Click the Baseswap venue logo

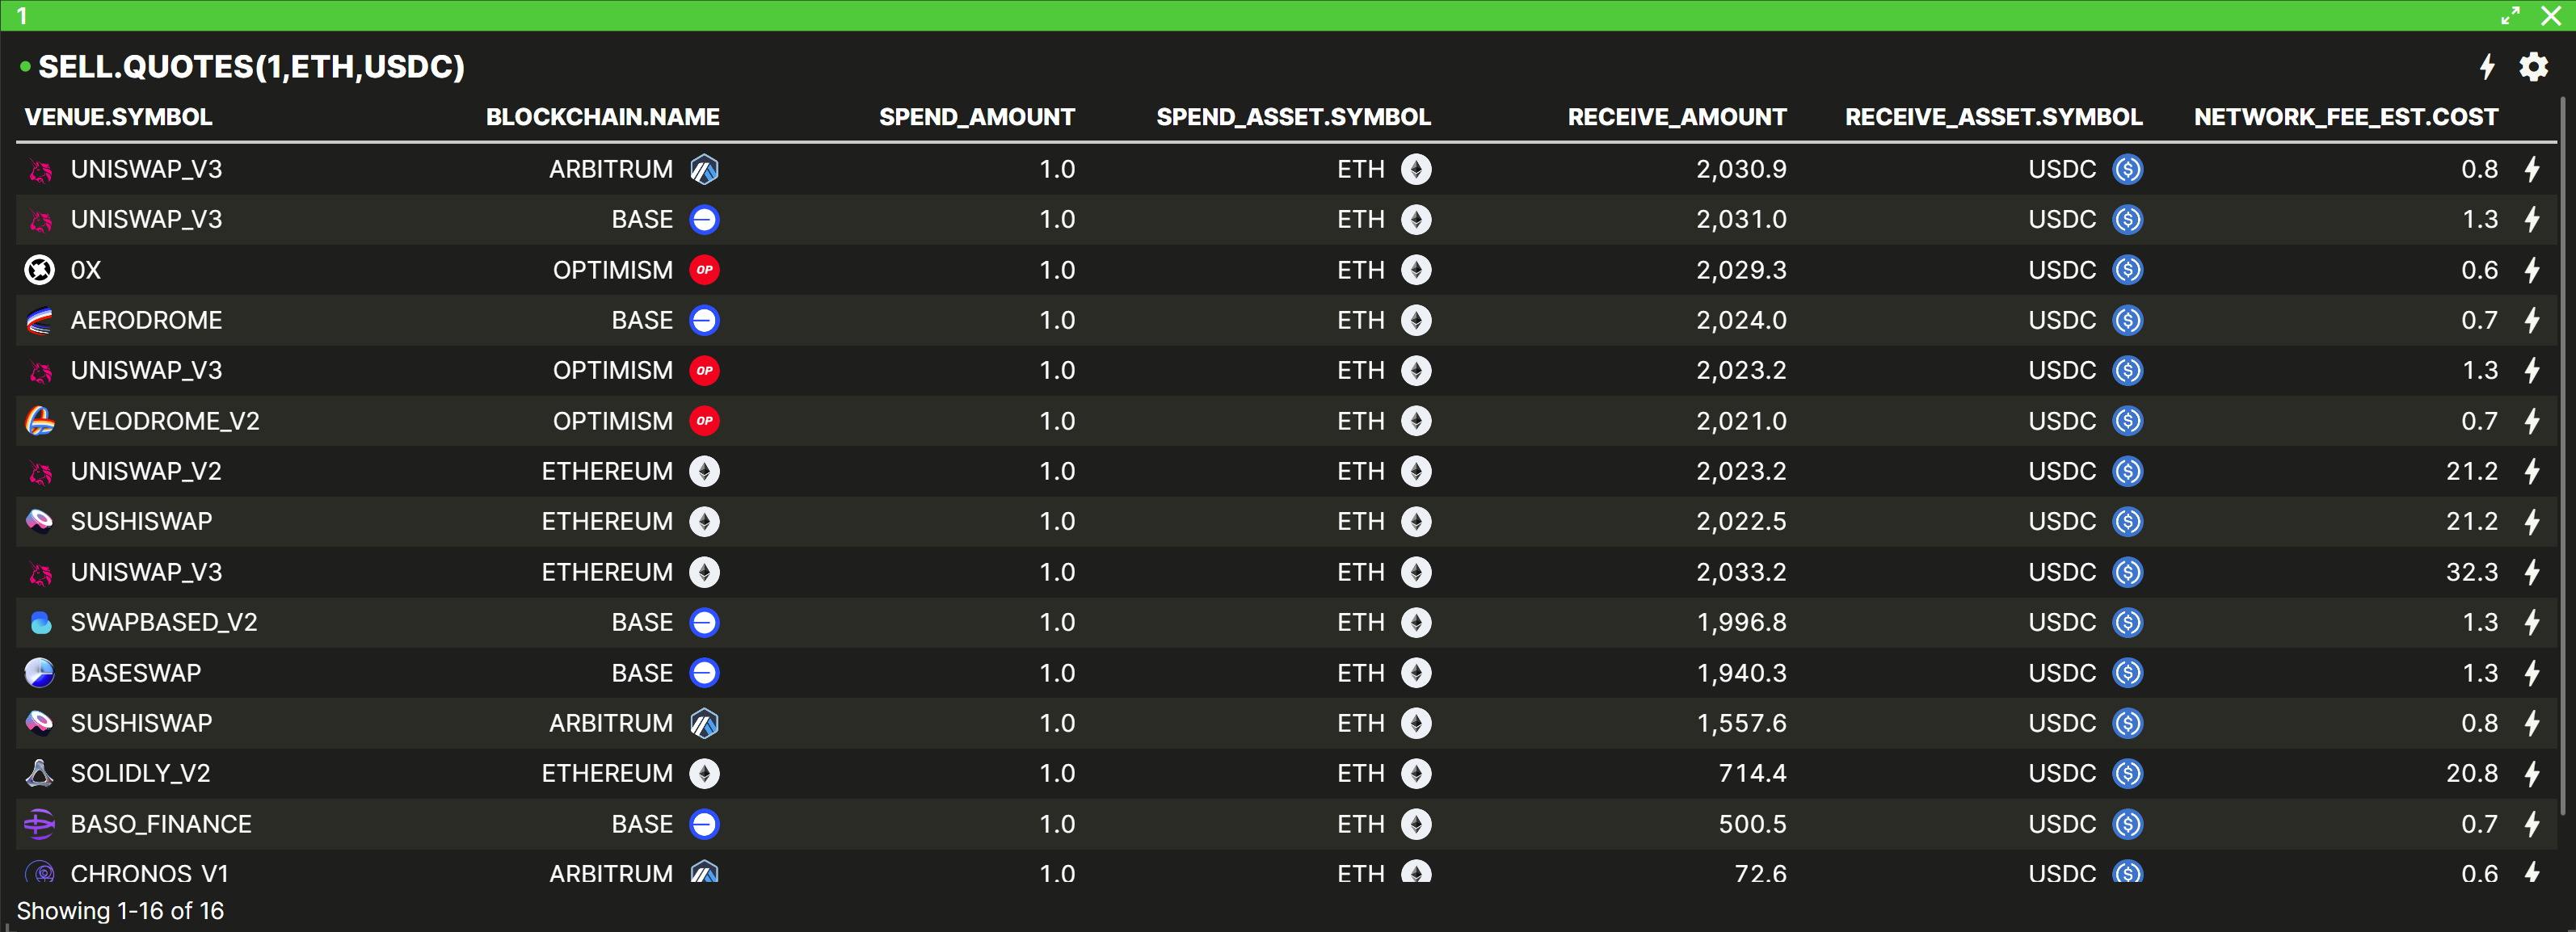point(39,673)
